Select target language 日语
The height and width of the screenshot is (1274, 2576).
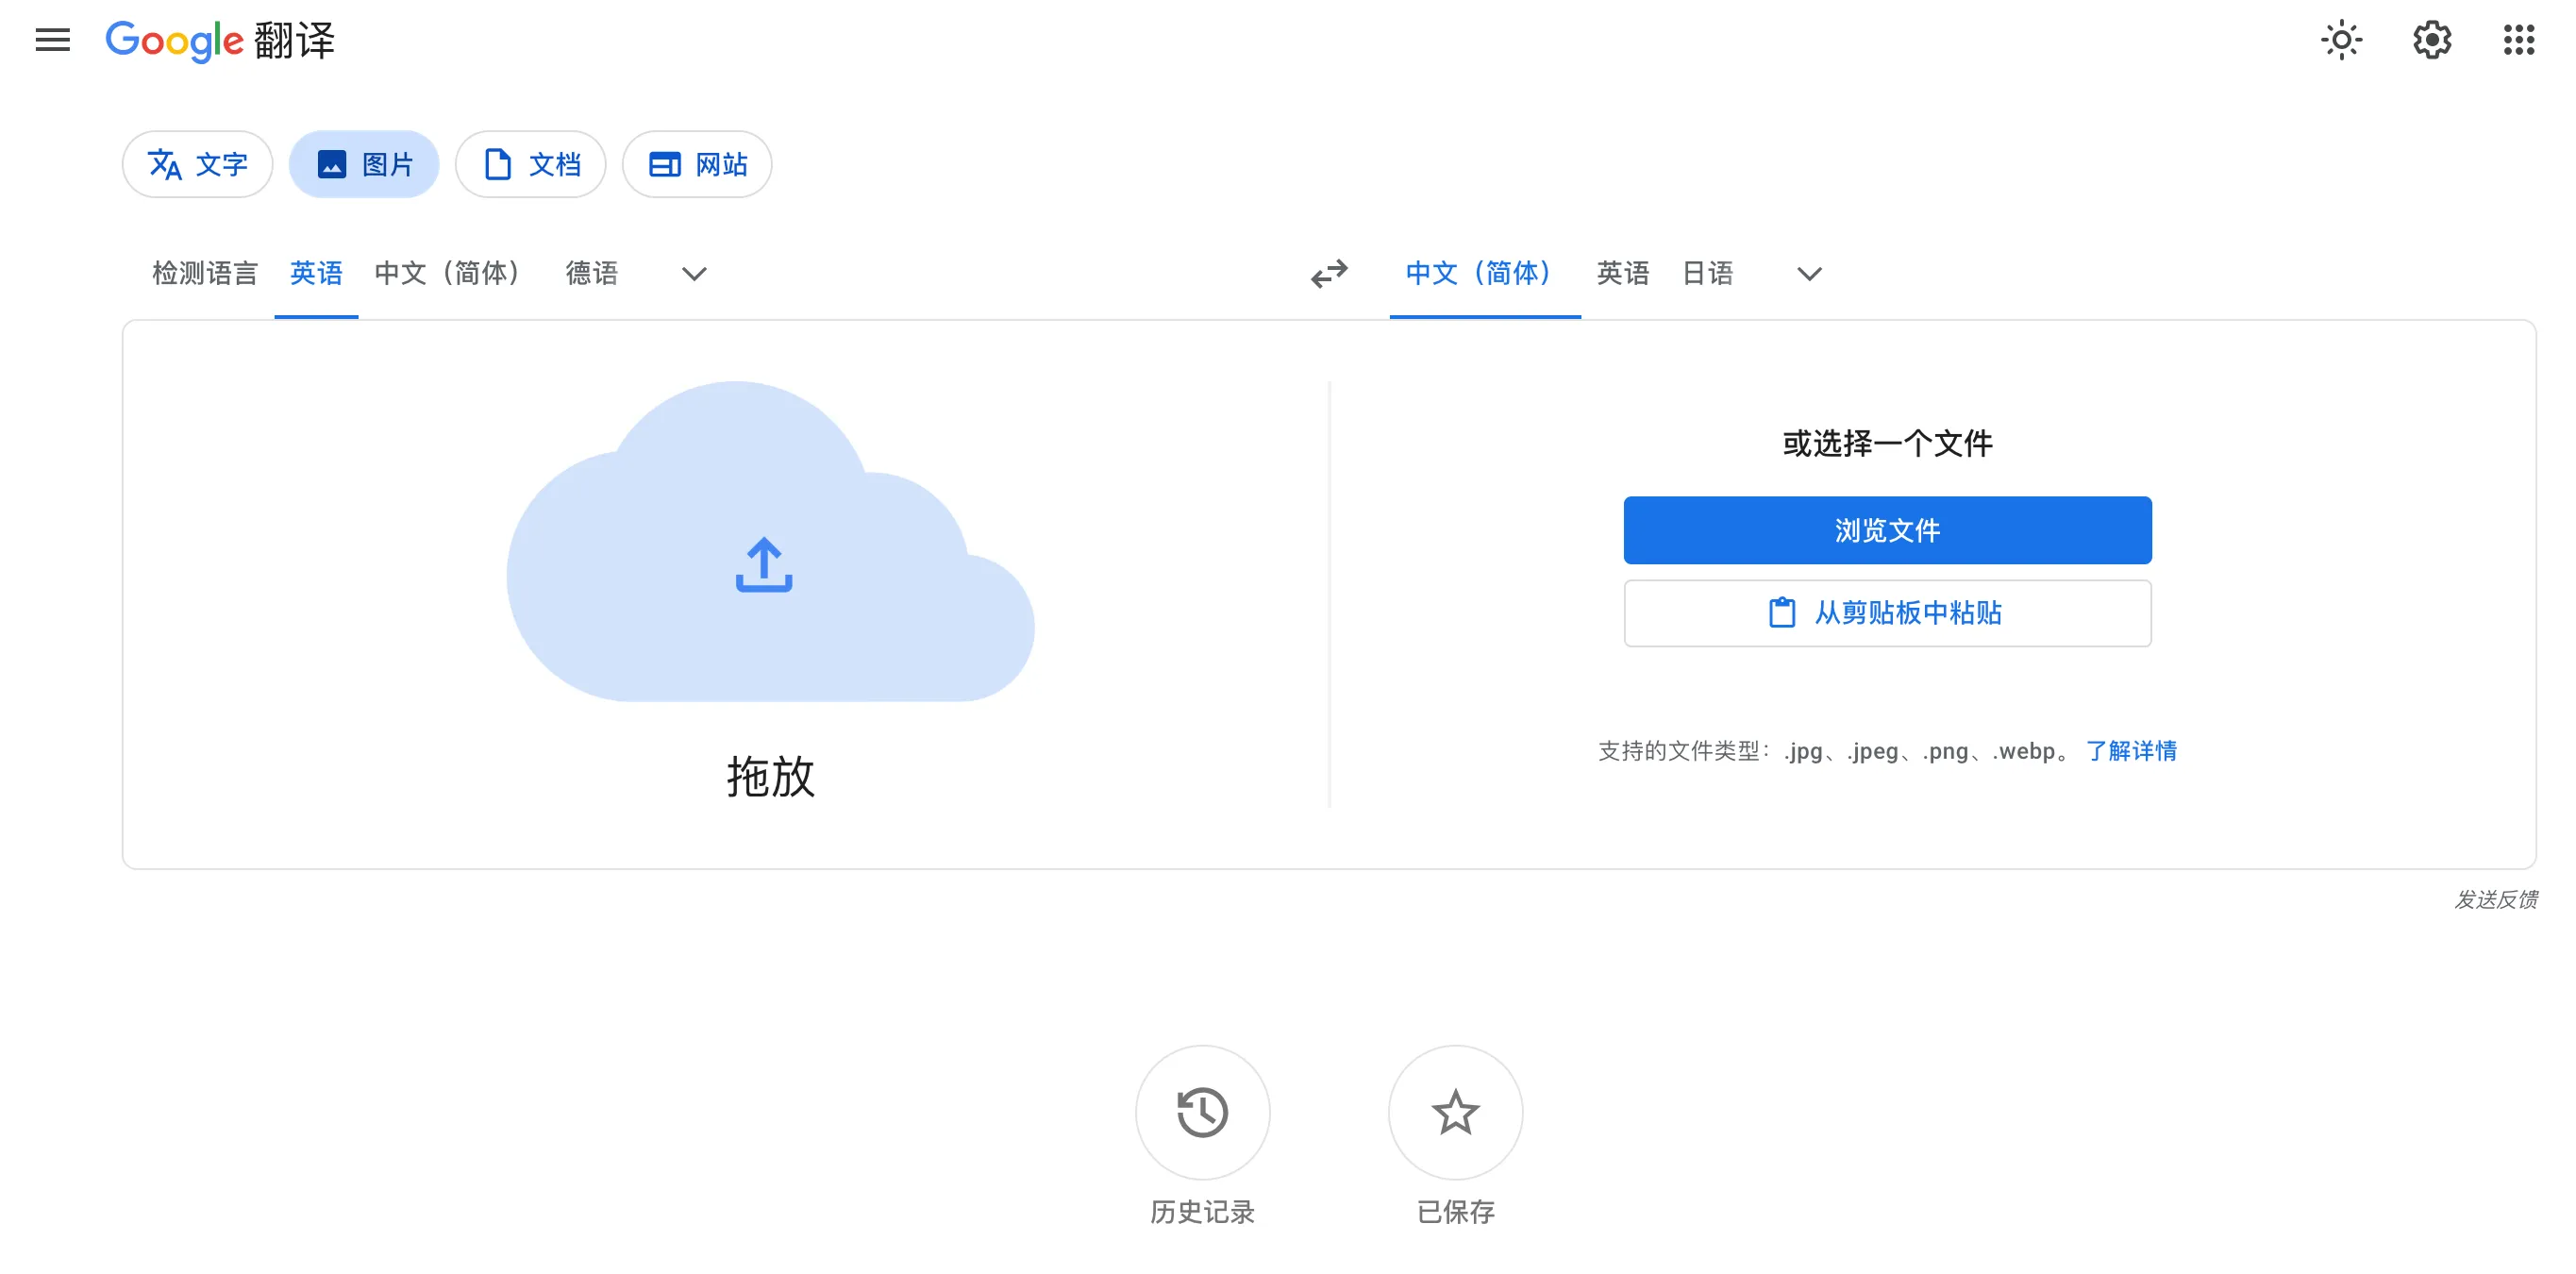pyautogui.click(x=1707, y=273)
